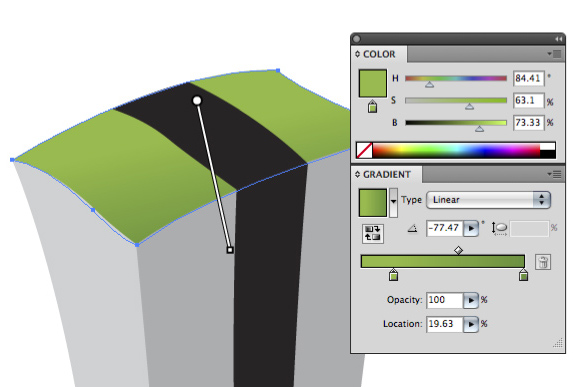Click the Location field showing 19.63
This screenshot has width=580, height=387.
[x=445, y=324]
